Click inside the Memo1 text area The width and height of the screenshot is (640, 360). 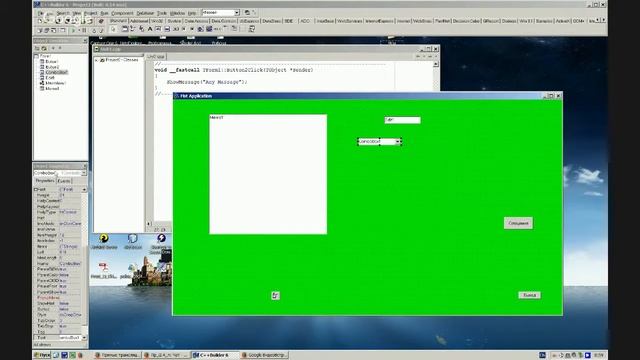[268, 174]
